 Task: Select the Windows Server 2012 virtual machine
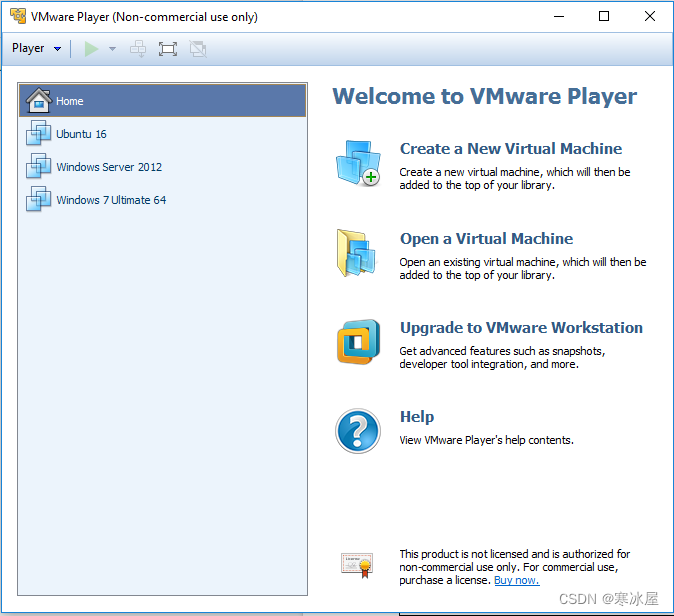click(x=162, y=167)
